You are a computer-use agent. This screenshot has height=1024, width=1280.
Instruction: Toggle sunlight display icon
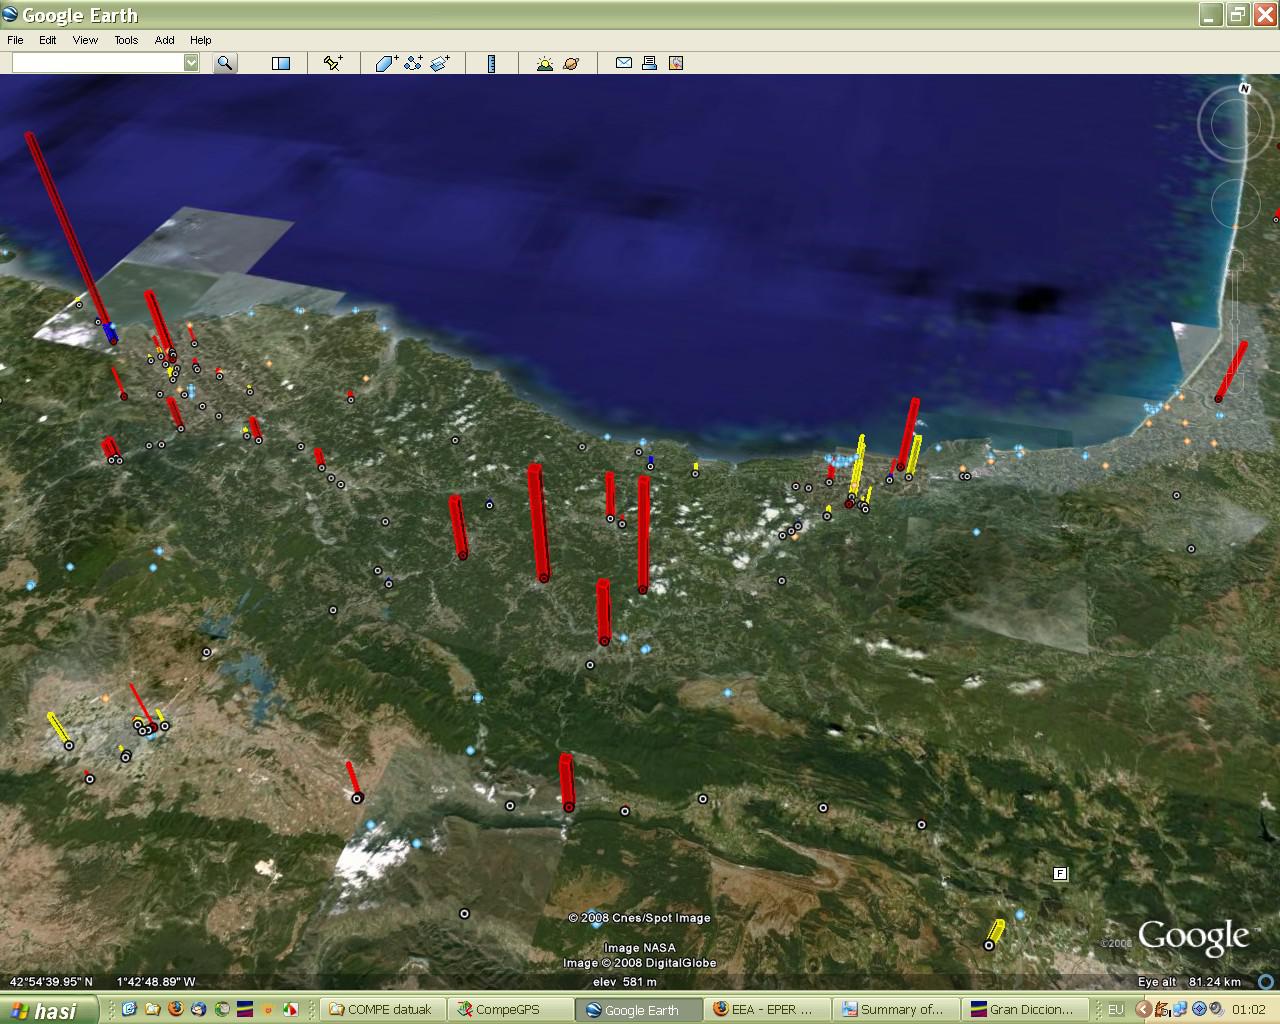545,63
